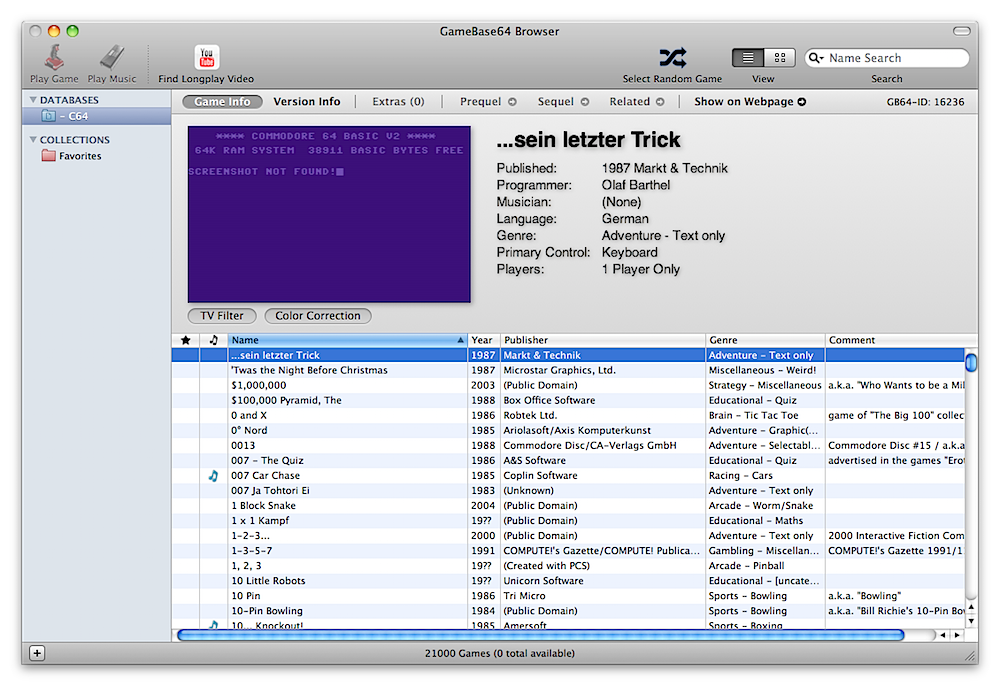
Task: Select '...sein letzter Trick' in the list
Action: tap(568, 355)
